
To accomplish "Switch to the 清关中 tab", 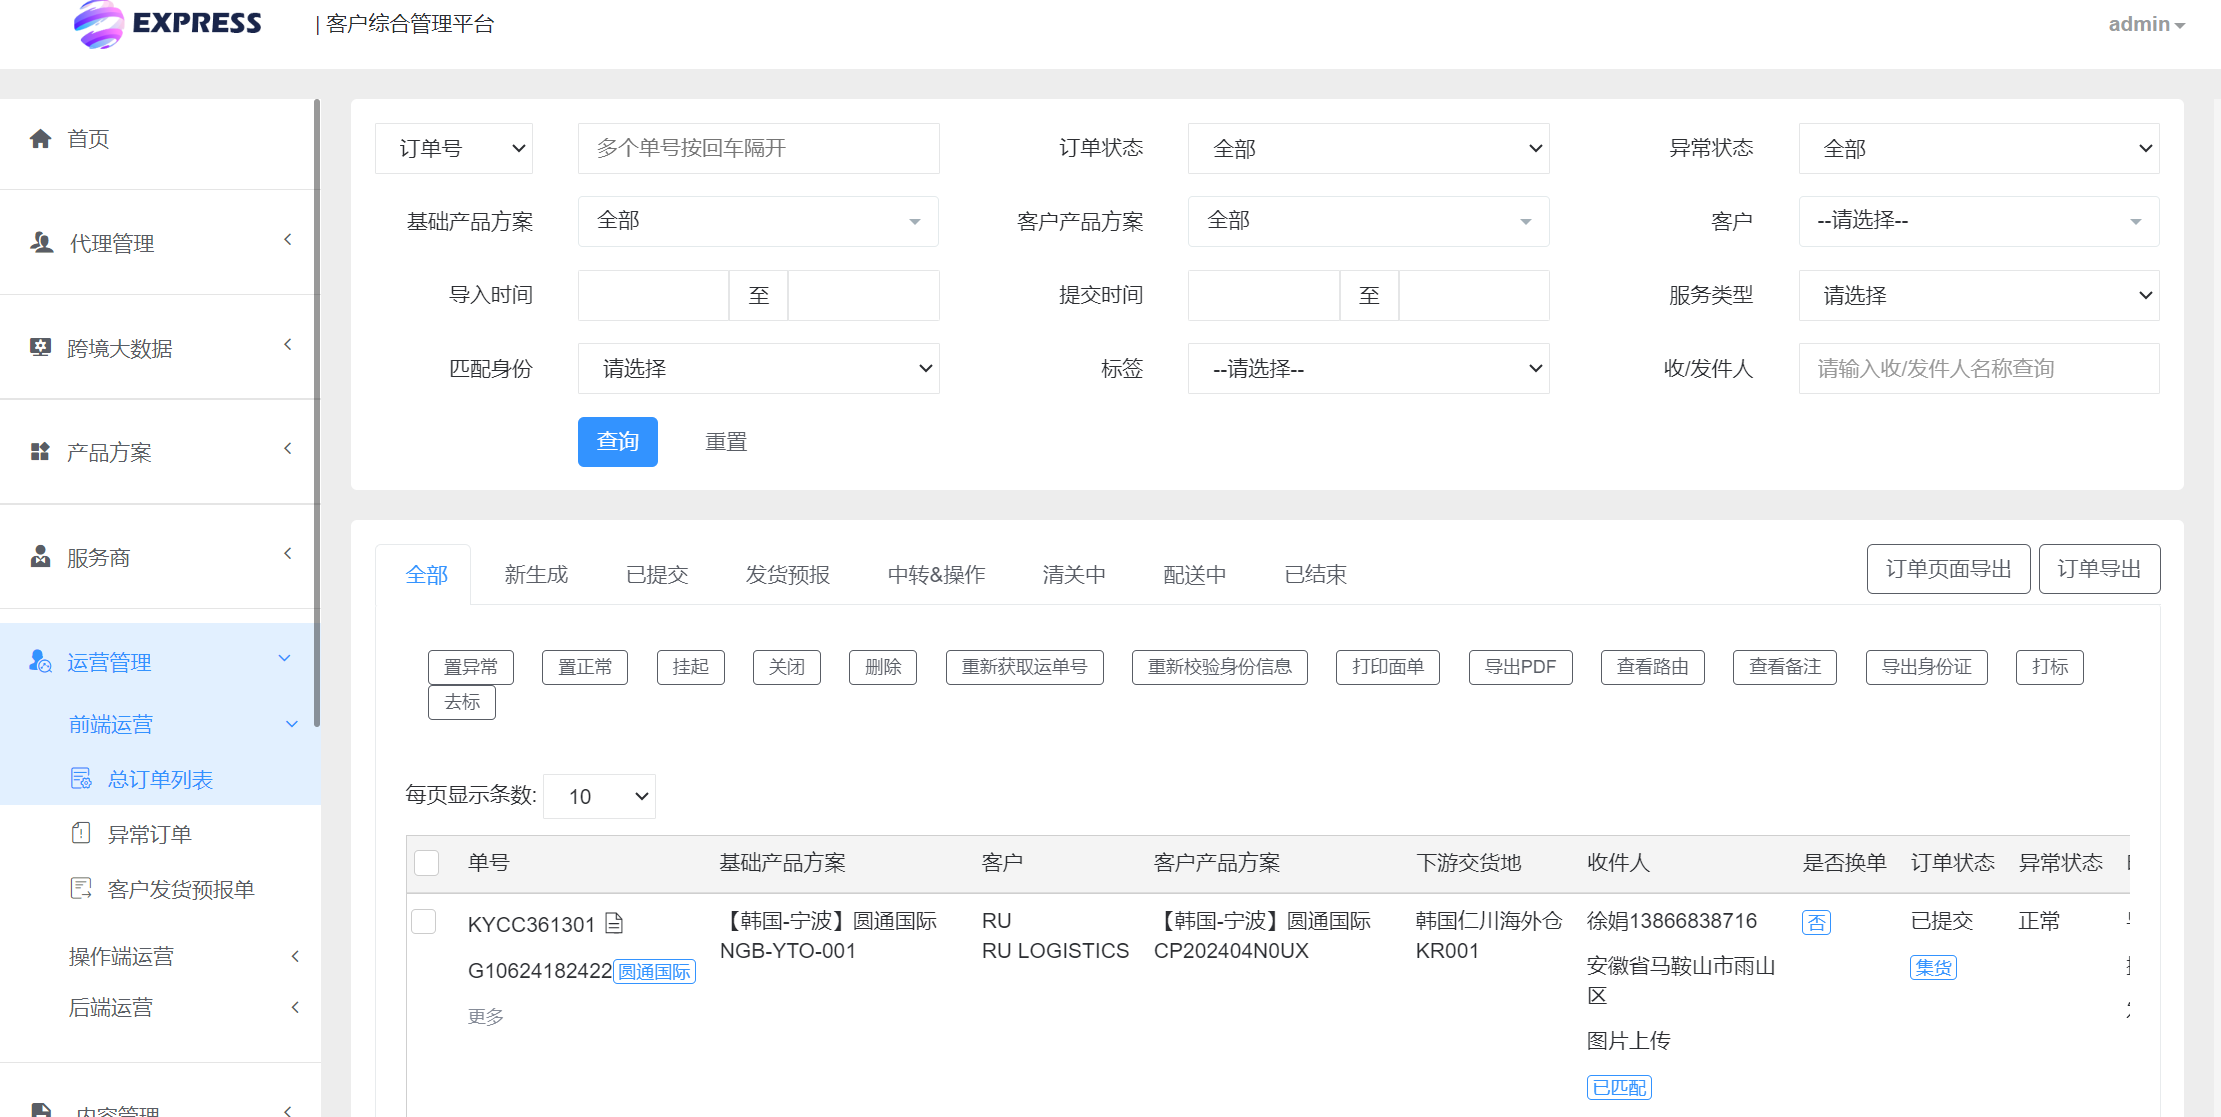I will tap(1074, 575).
